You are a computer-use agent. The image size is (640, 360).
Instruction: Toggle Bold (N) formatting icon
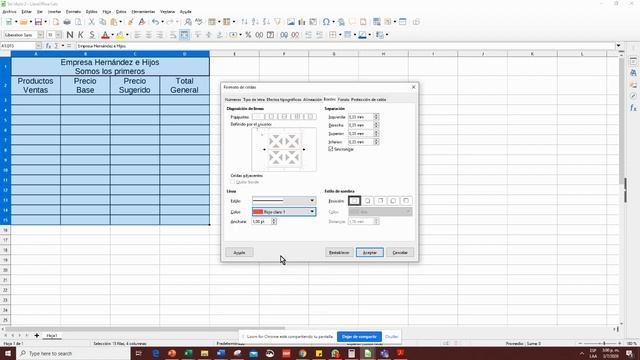(70, 35)
